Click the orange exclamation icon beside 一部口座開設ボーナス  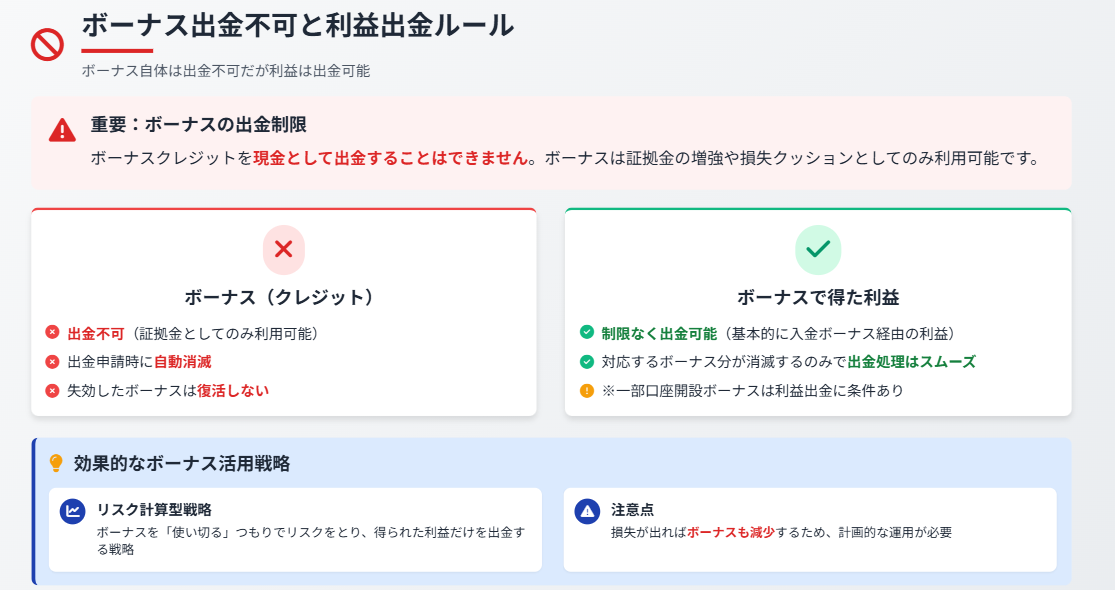(x=587, y=390)
